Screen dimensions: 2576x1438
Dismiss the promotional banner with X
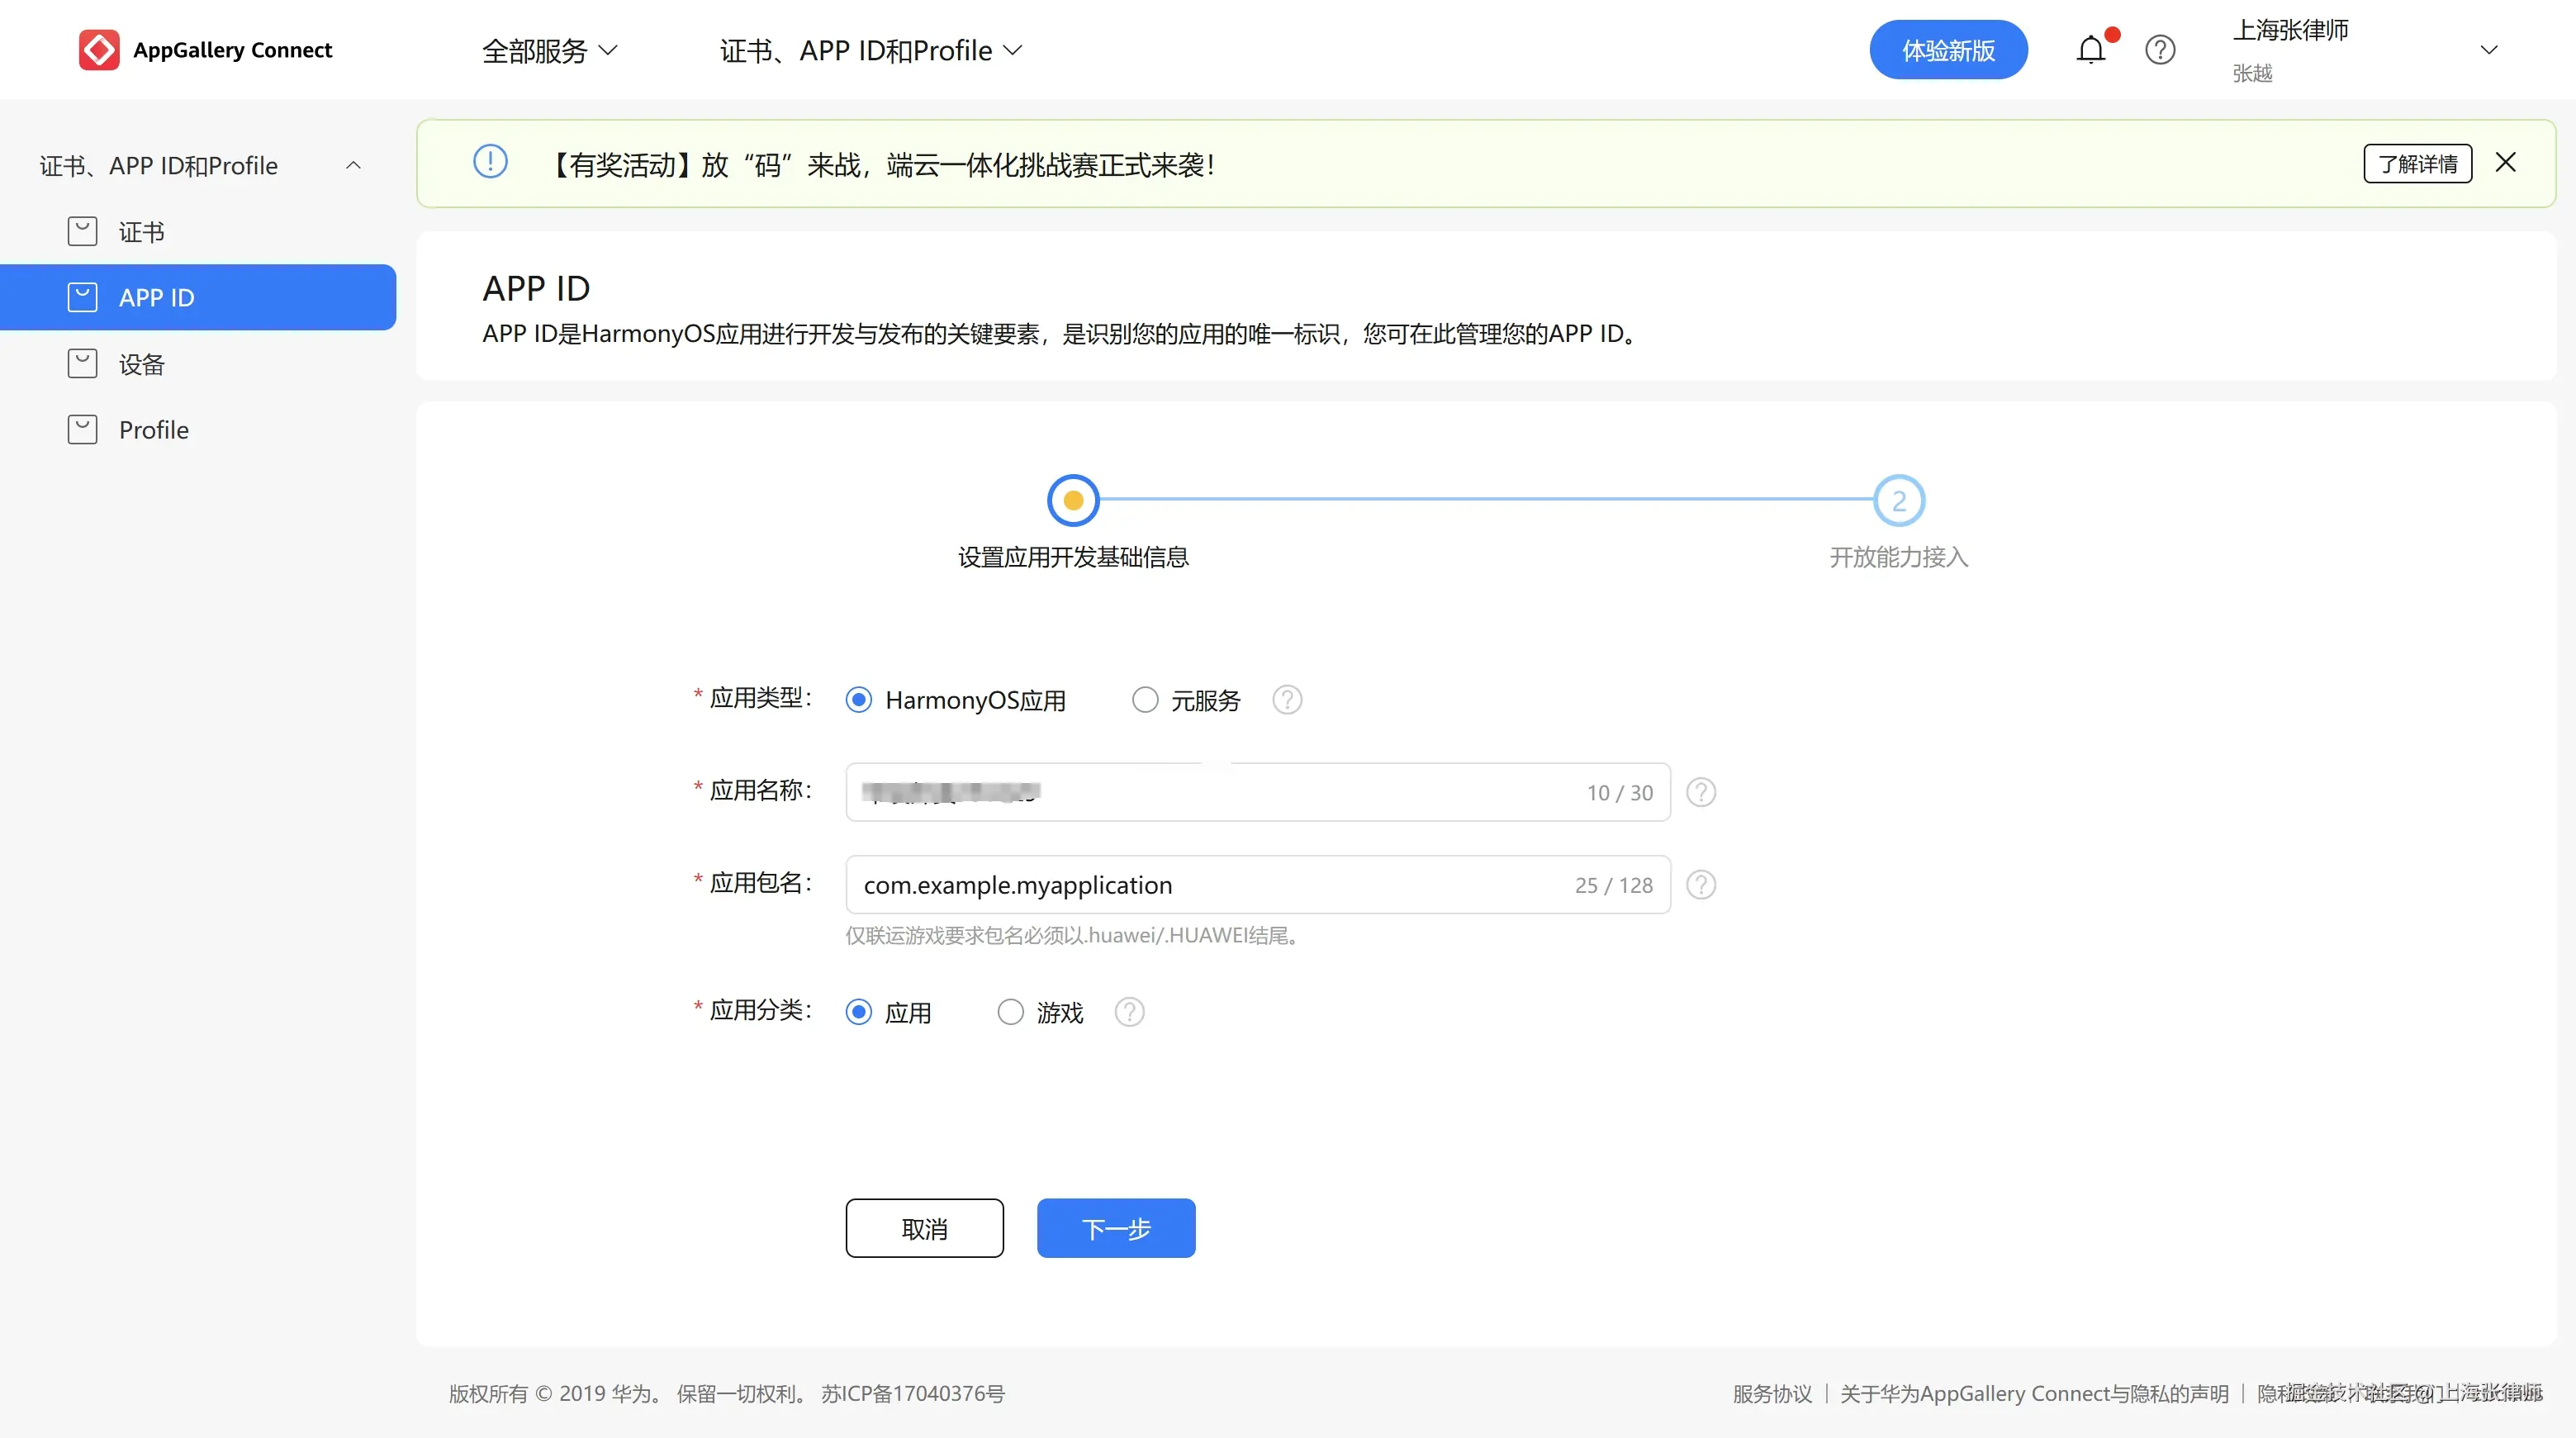pos(2505,163)
